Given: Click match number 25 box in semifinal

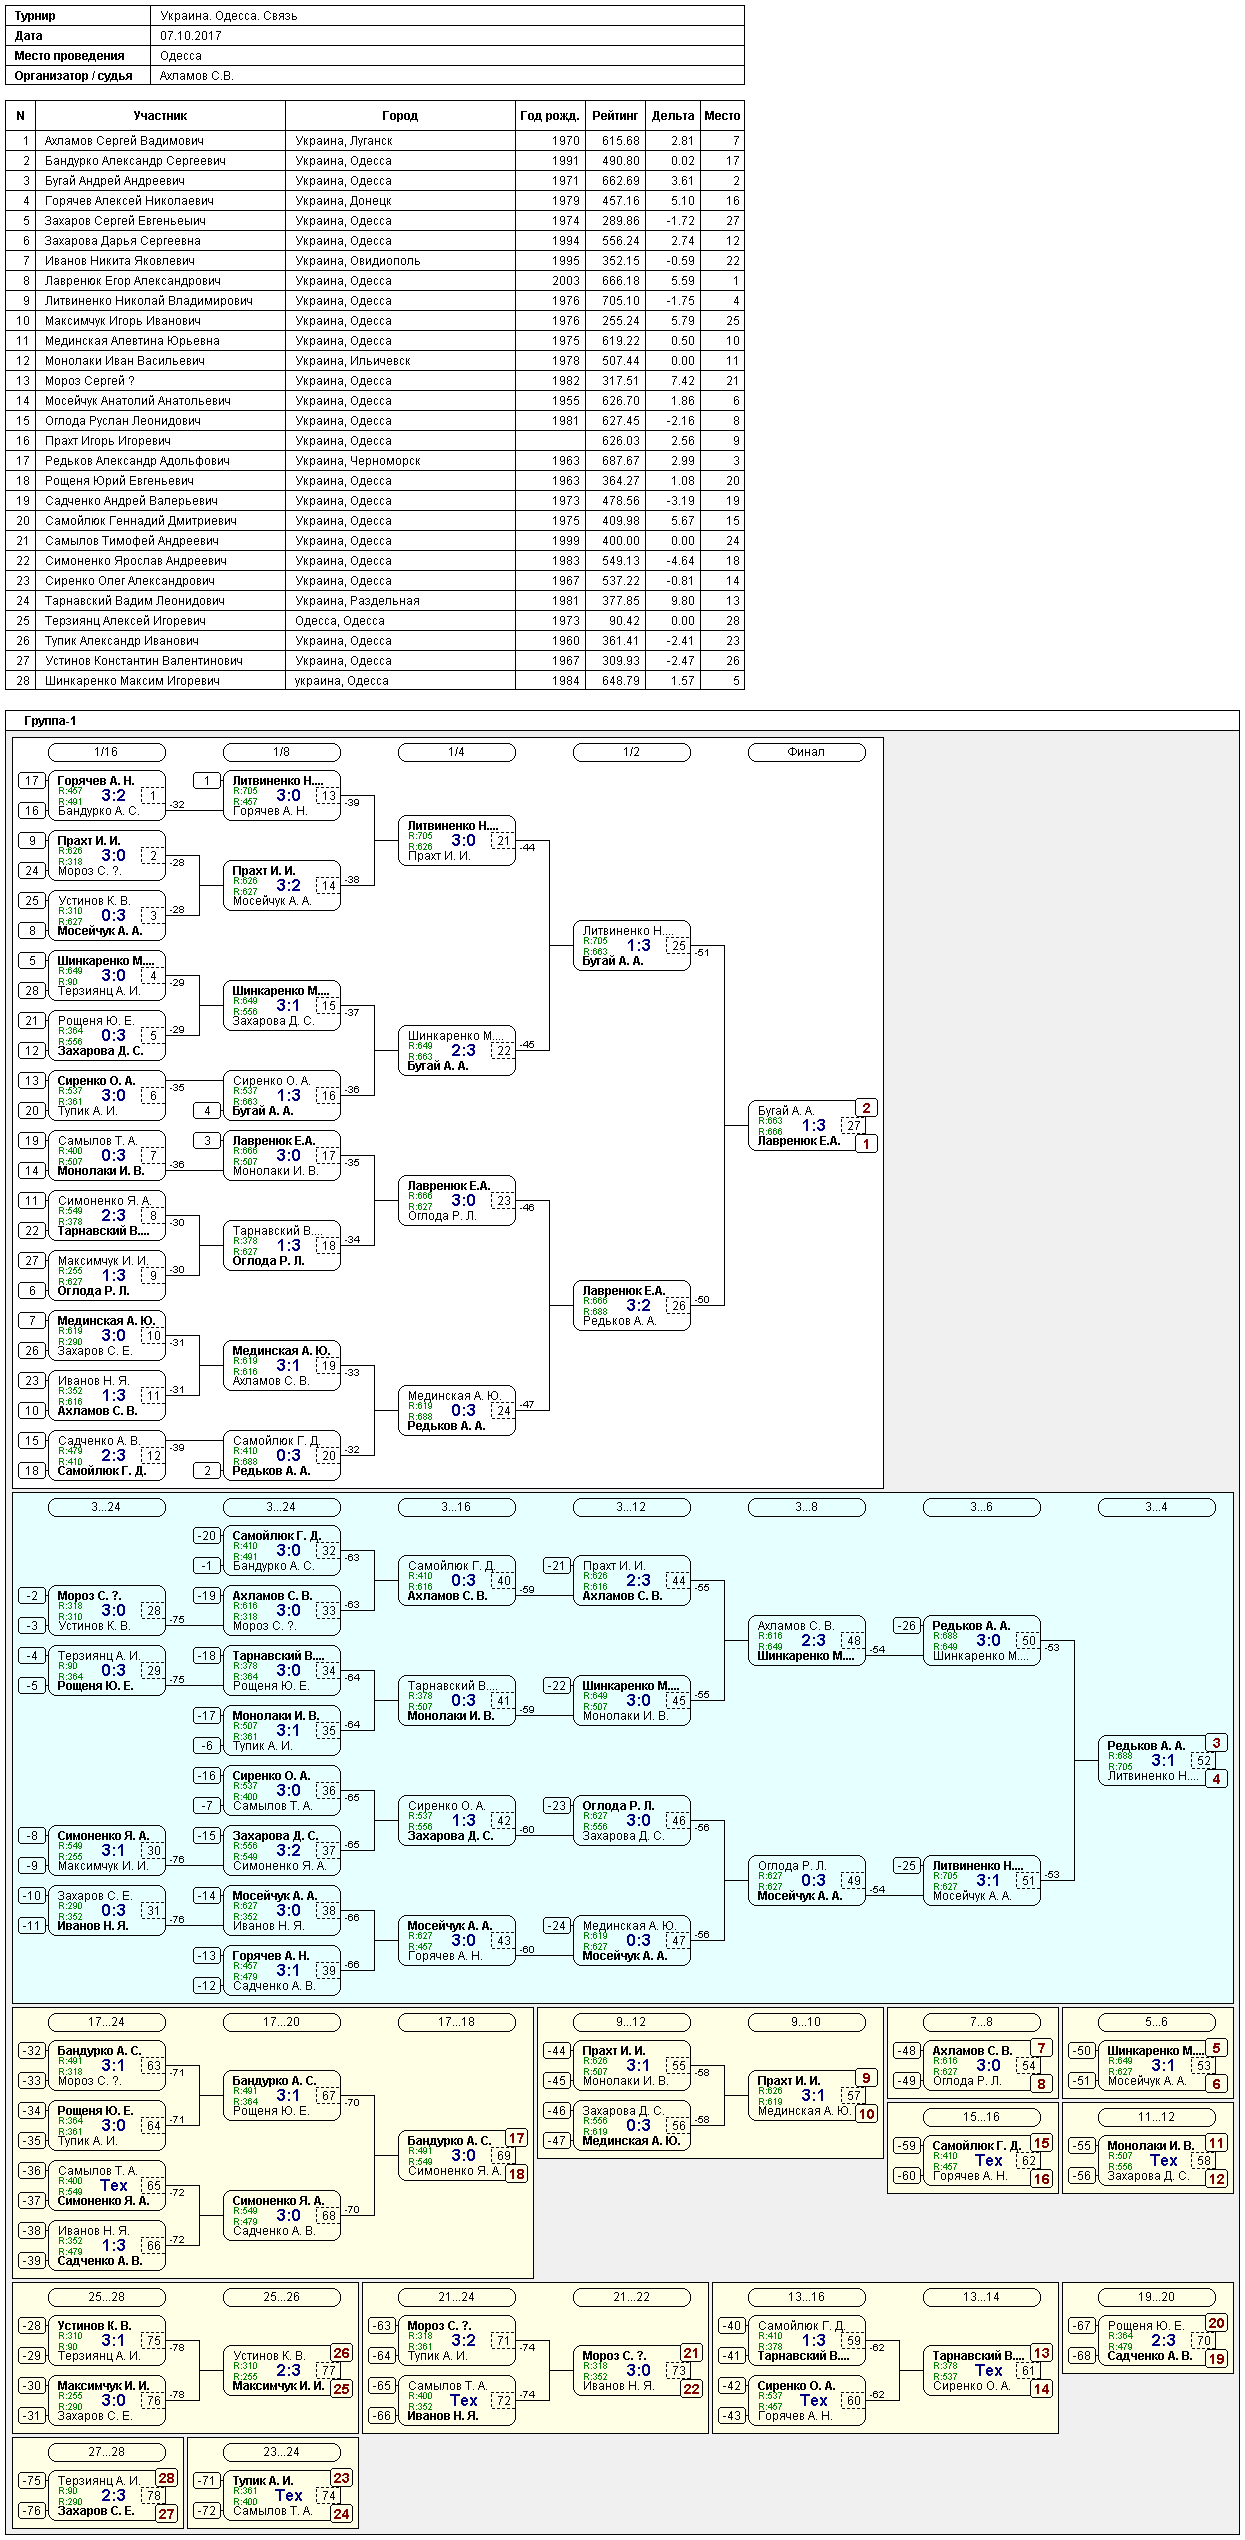Looking at the screenshot, I should (x=678, y=945).
